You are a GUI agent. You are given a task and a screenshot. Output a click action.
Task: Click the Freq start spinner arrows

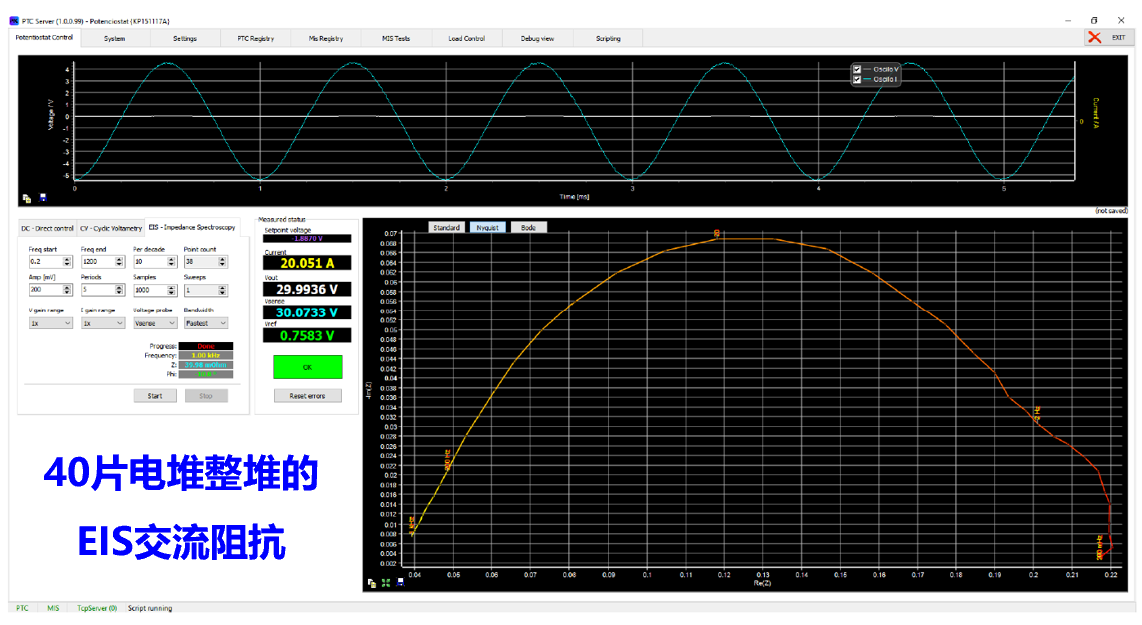(x=68, y=262)
